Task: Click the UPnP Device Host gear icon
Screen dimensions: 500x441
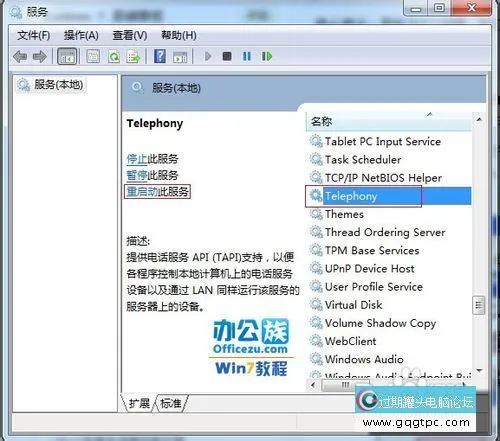Action: coord(316,268)
